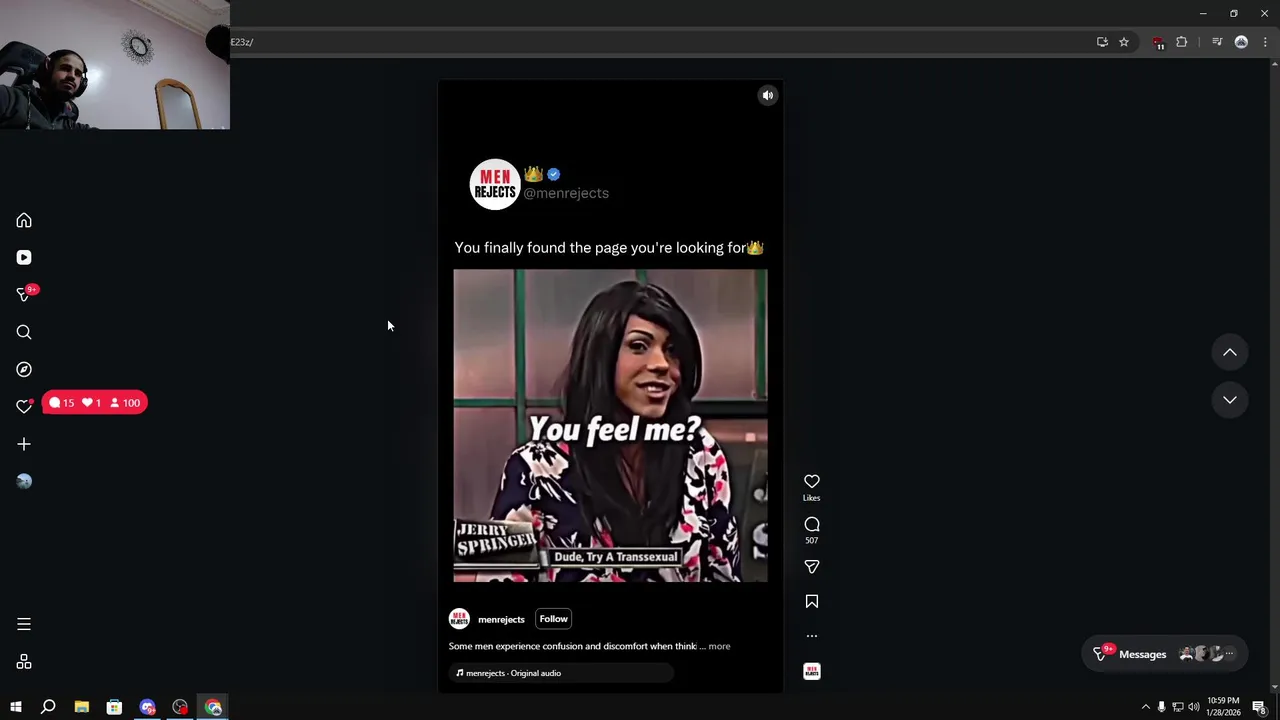Viewport: 1280px width, 720px height.
Task: Open the three-dot options on the reel
Action: click(812, 636)
